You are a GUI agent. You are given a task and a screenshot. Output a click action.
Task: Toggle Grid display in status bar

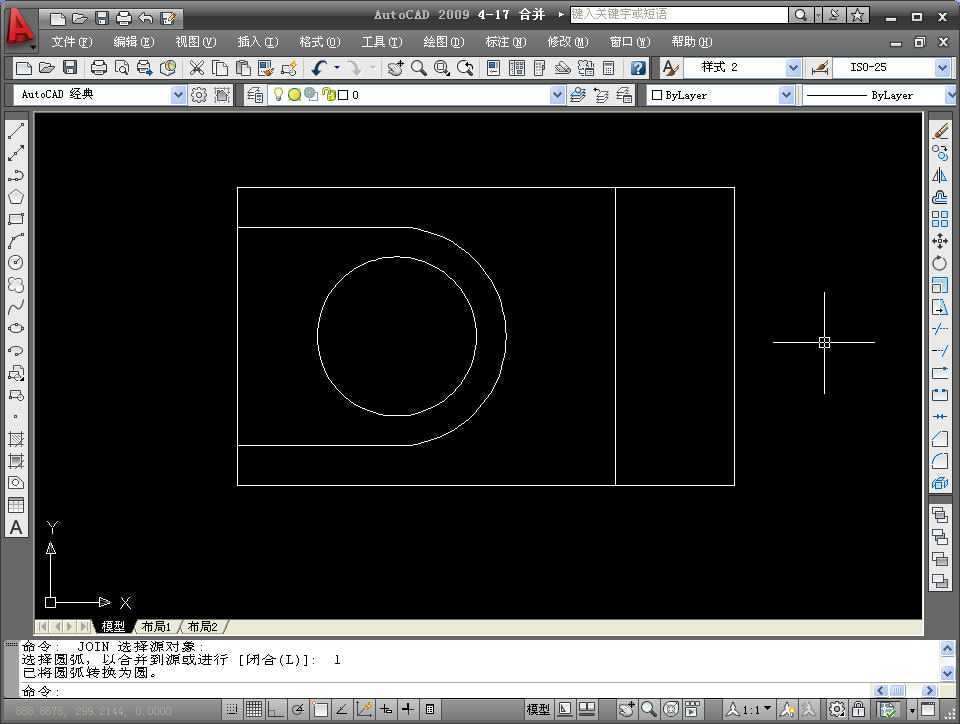coord(253,709)
